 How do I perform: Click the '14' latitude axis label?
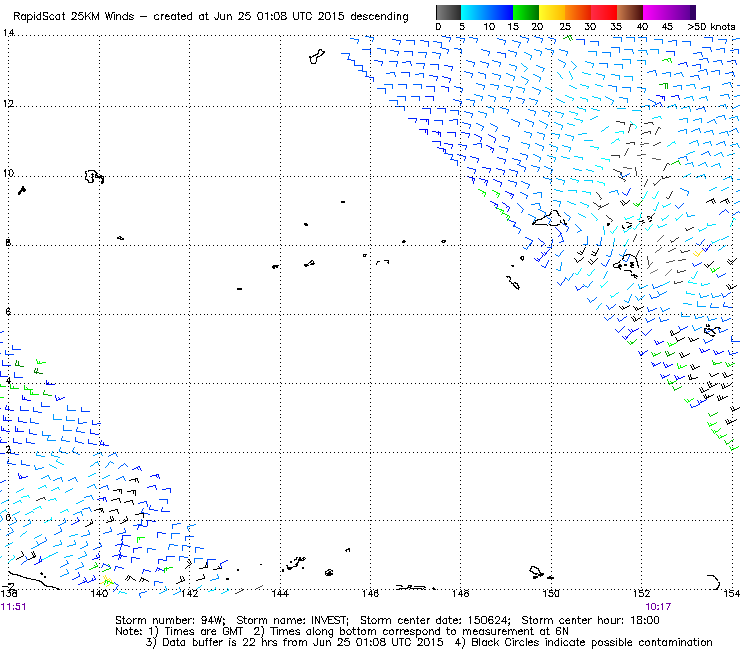[x=8, y=33]
